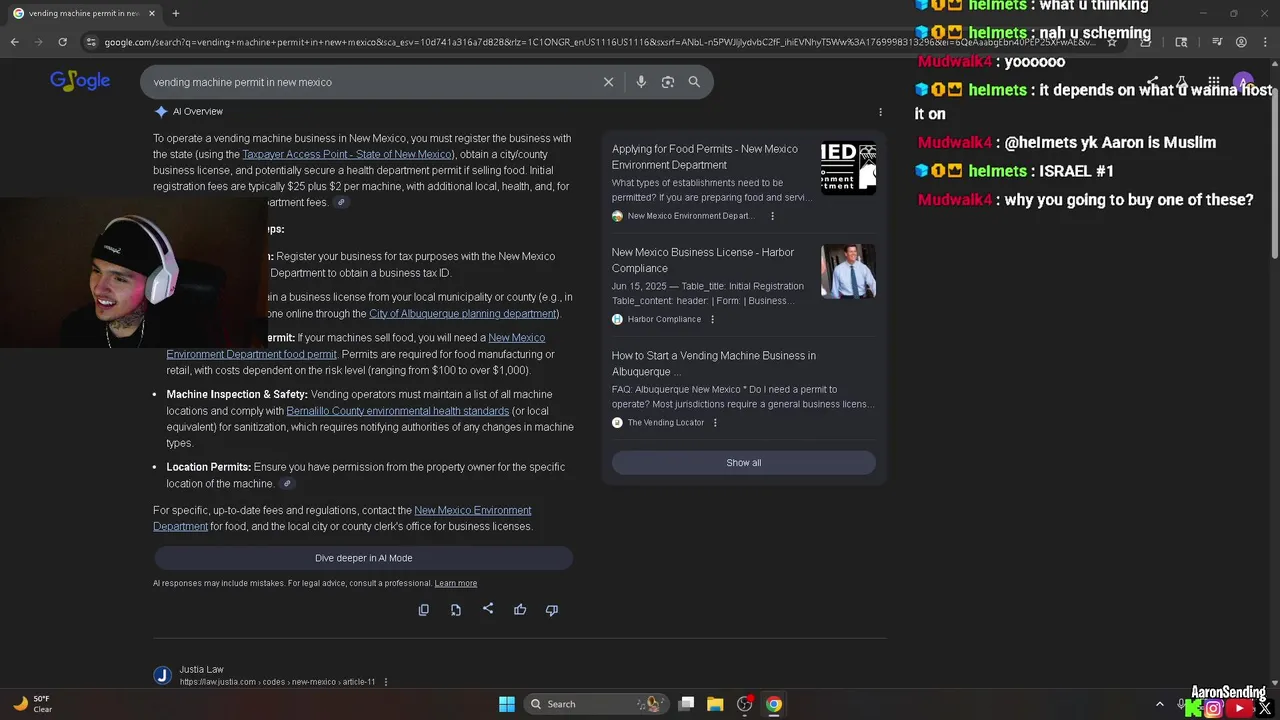Click the Windows taskbar Search box
The width and height of the screenshot is (1280, 720).
[x=595, y=704]
